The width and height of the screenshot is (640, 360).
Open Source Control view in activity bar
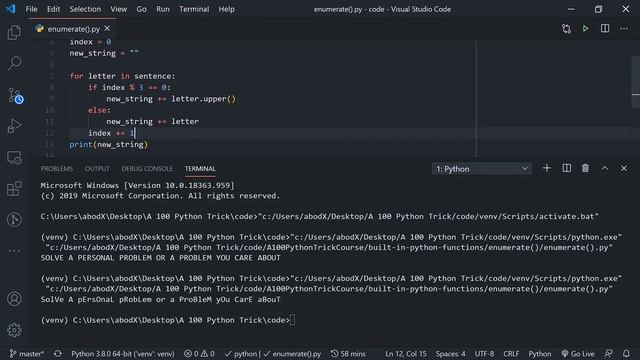[x=15, y=96]
